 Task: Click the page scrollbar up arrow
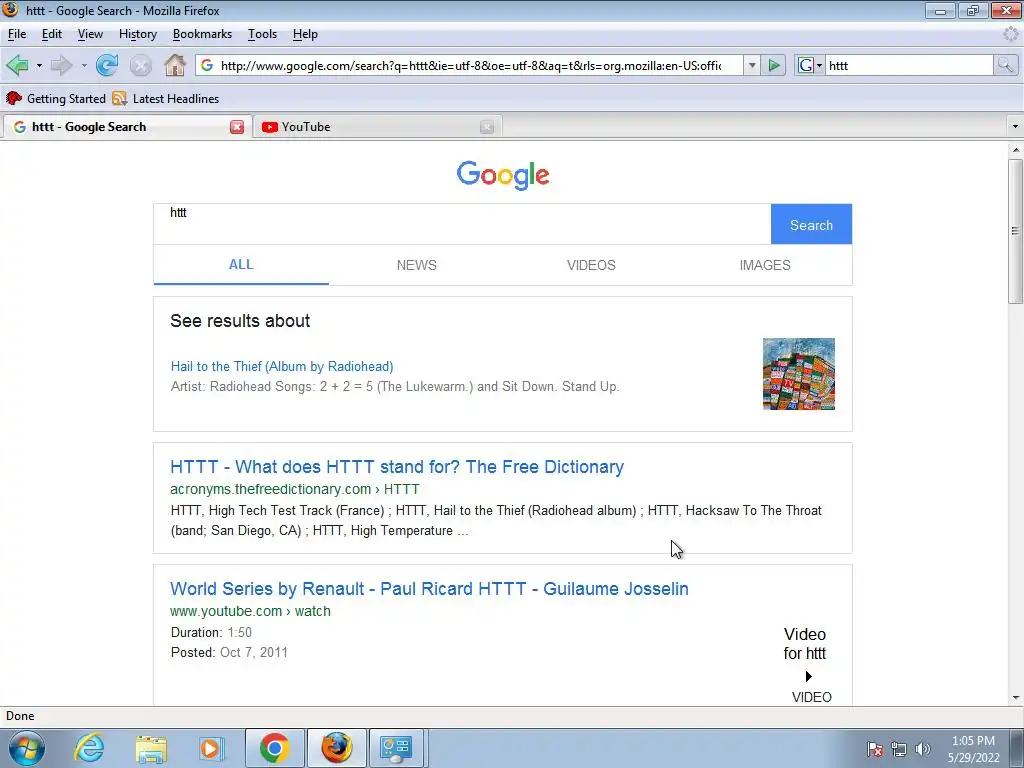click(x=1016, y=150)
